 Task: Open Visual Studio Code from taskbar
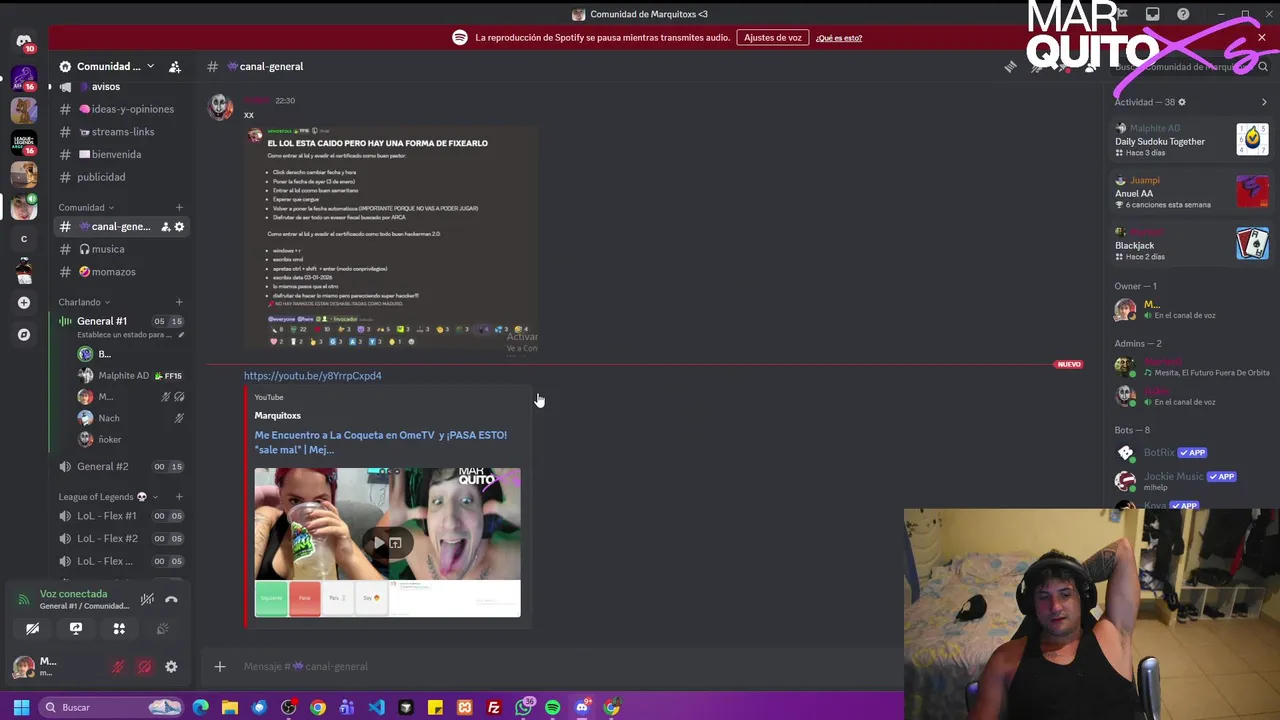[376, 707]
